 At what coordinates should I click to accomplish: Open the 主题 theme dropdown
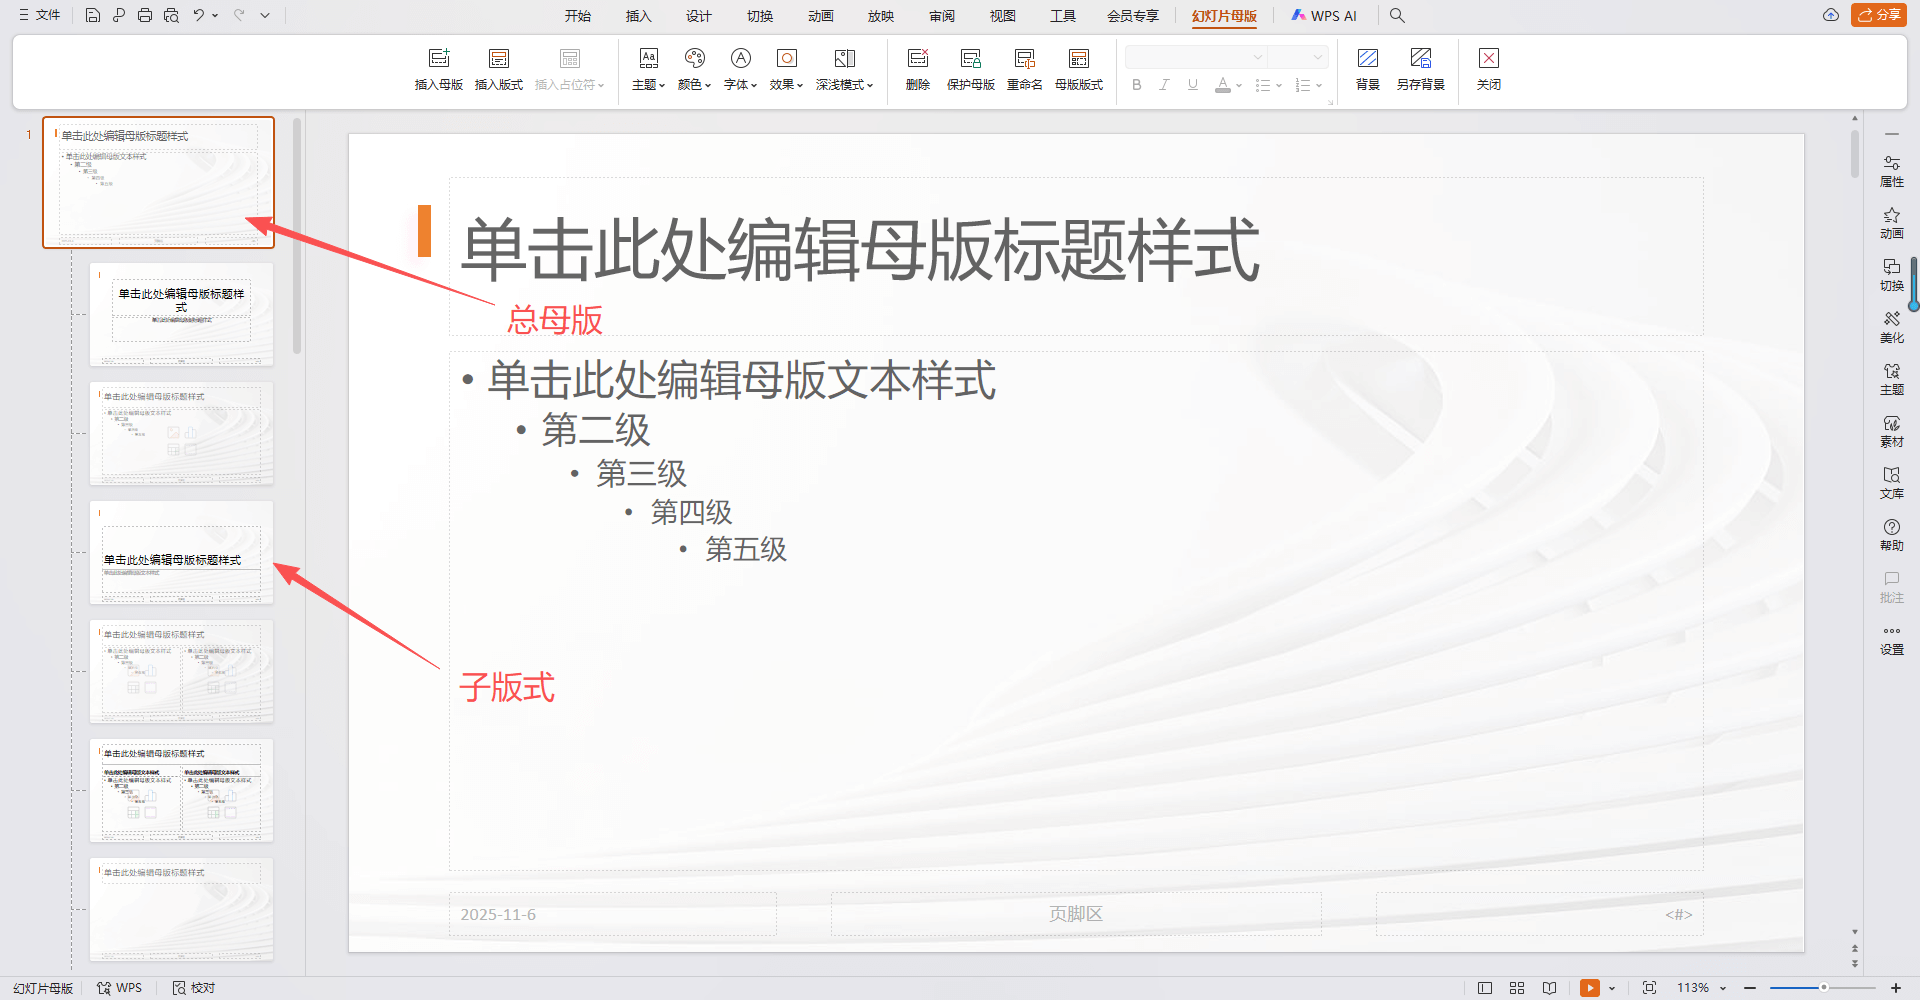point(648,68)
